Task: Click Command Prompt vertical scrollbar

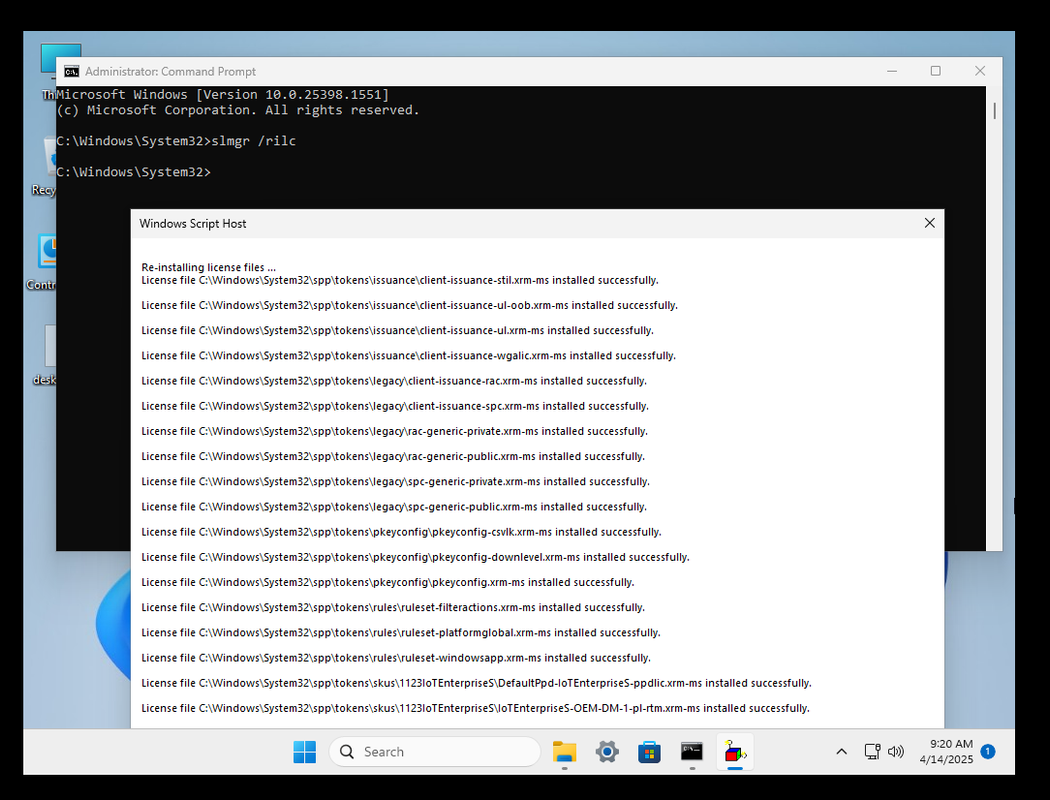Action: point(994,111)
